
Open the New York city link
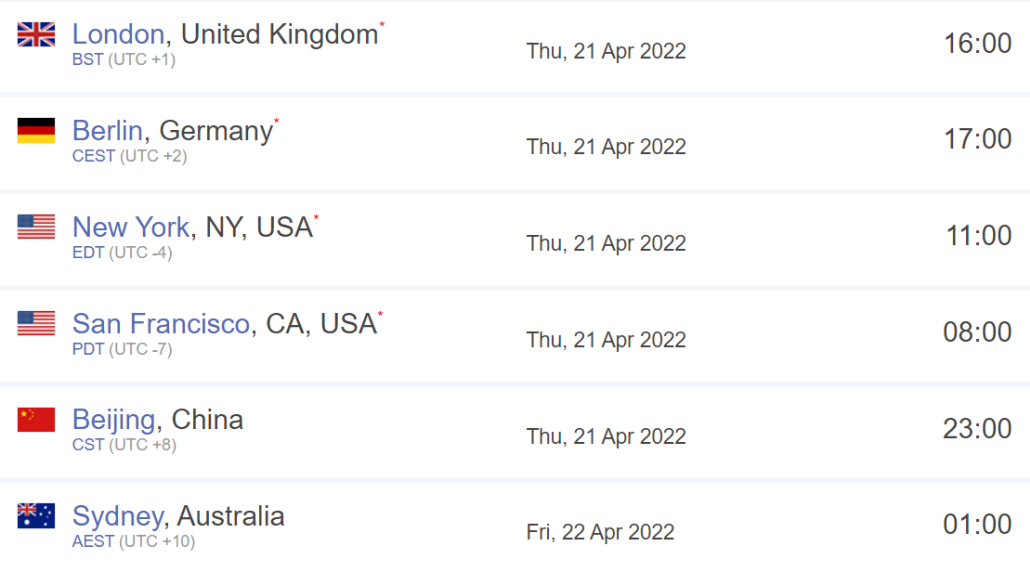tap(131, 227)
